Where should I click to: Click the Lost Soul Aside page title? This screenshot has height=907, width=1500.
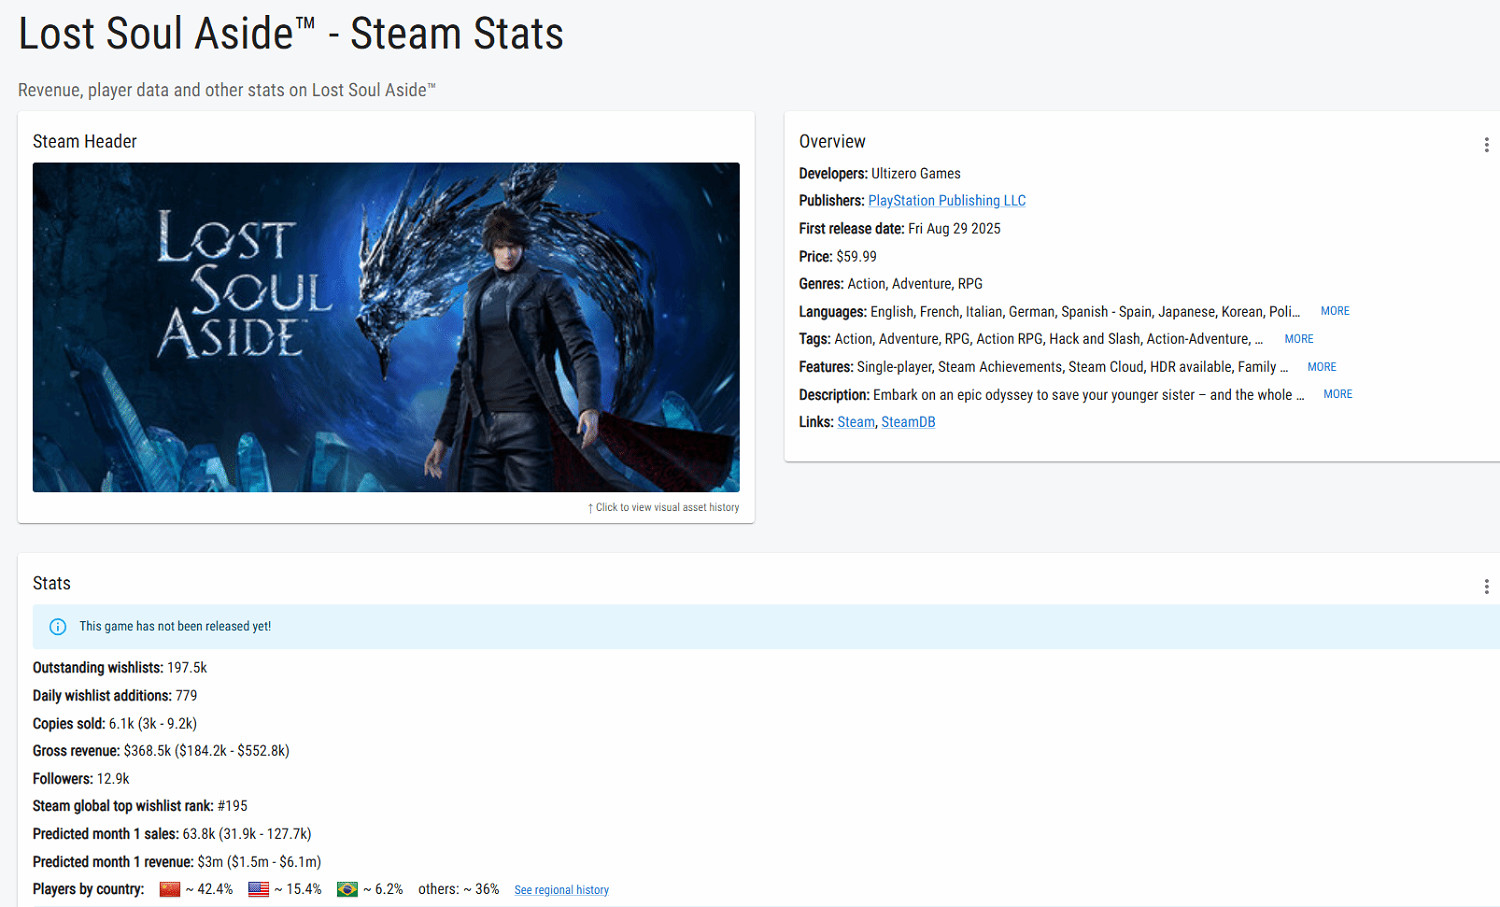290,33
